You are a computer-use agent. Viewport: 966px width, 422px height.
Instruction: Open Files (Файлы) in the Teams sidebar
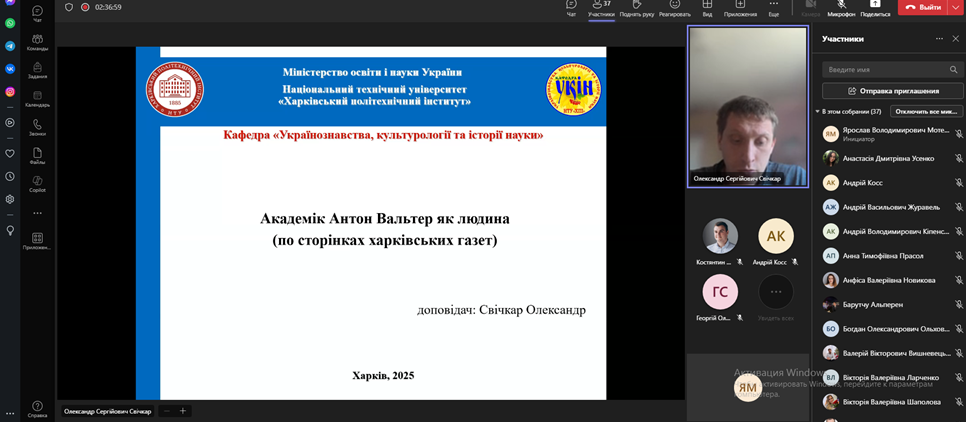37,154
